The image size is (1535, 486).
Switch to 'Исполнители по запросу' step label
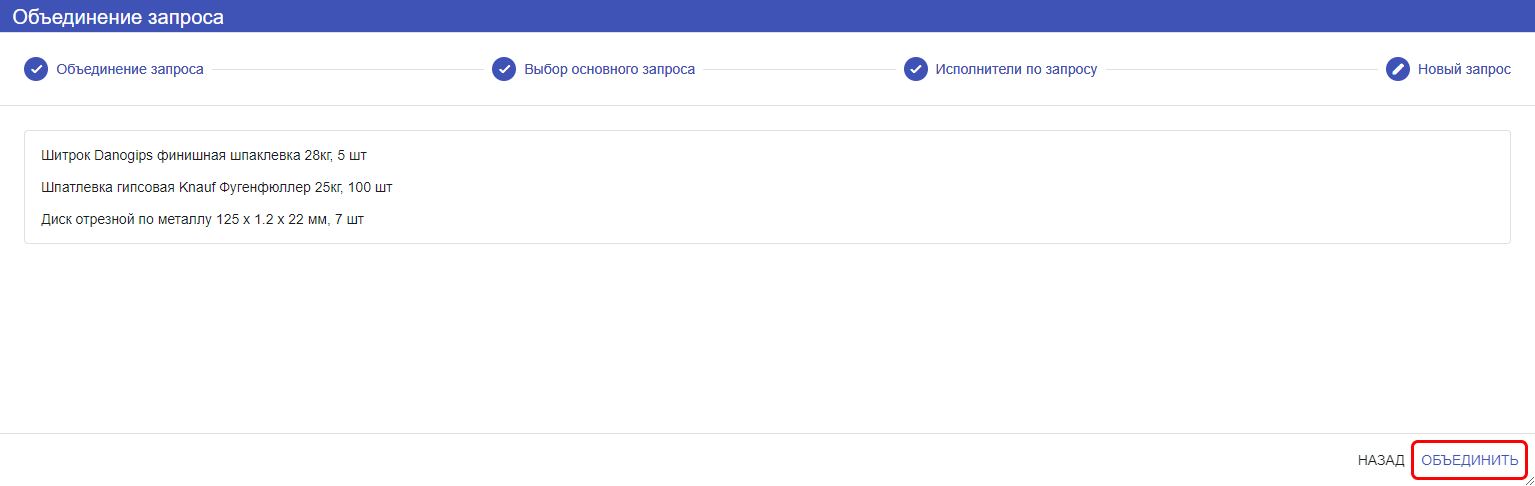pos(1016,70)
